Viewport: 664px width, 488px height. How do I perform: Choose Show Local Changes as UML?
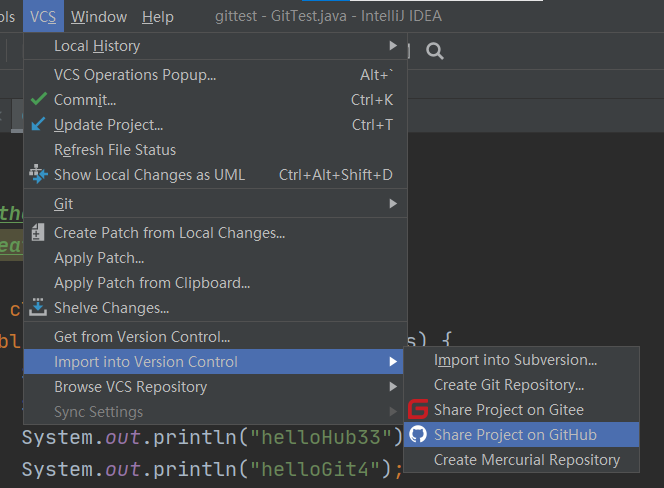point(216,175)
